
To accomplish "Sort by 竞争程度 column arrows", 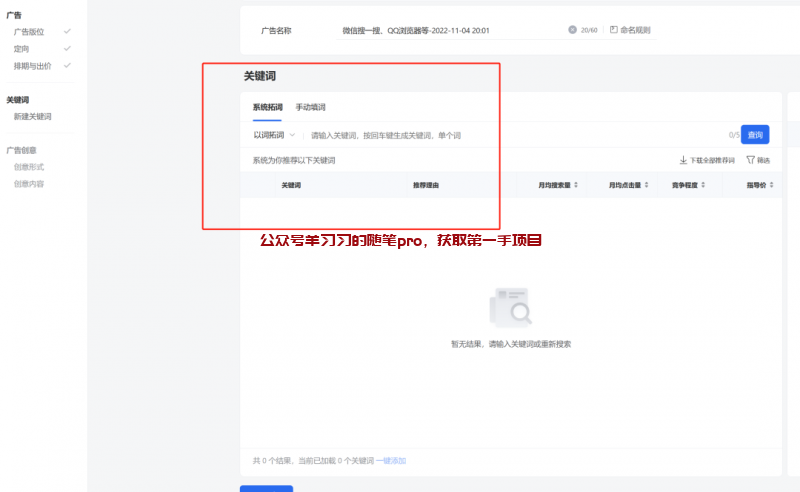I will click(x=703, y=185).
